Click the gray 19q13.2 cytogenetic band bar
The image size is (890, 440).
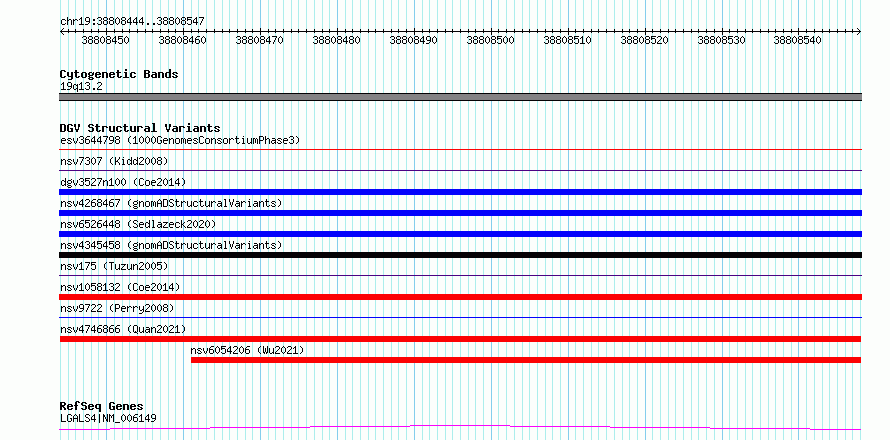click(460, 97)
